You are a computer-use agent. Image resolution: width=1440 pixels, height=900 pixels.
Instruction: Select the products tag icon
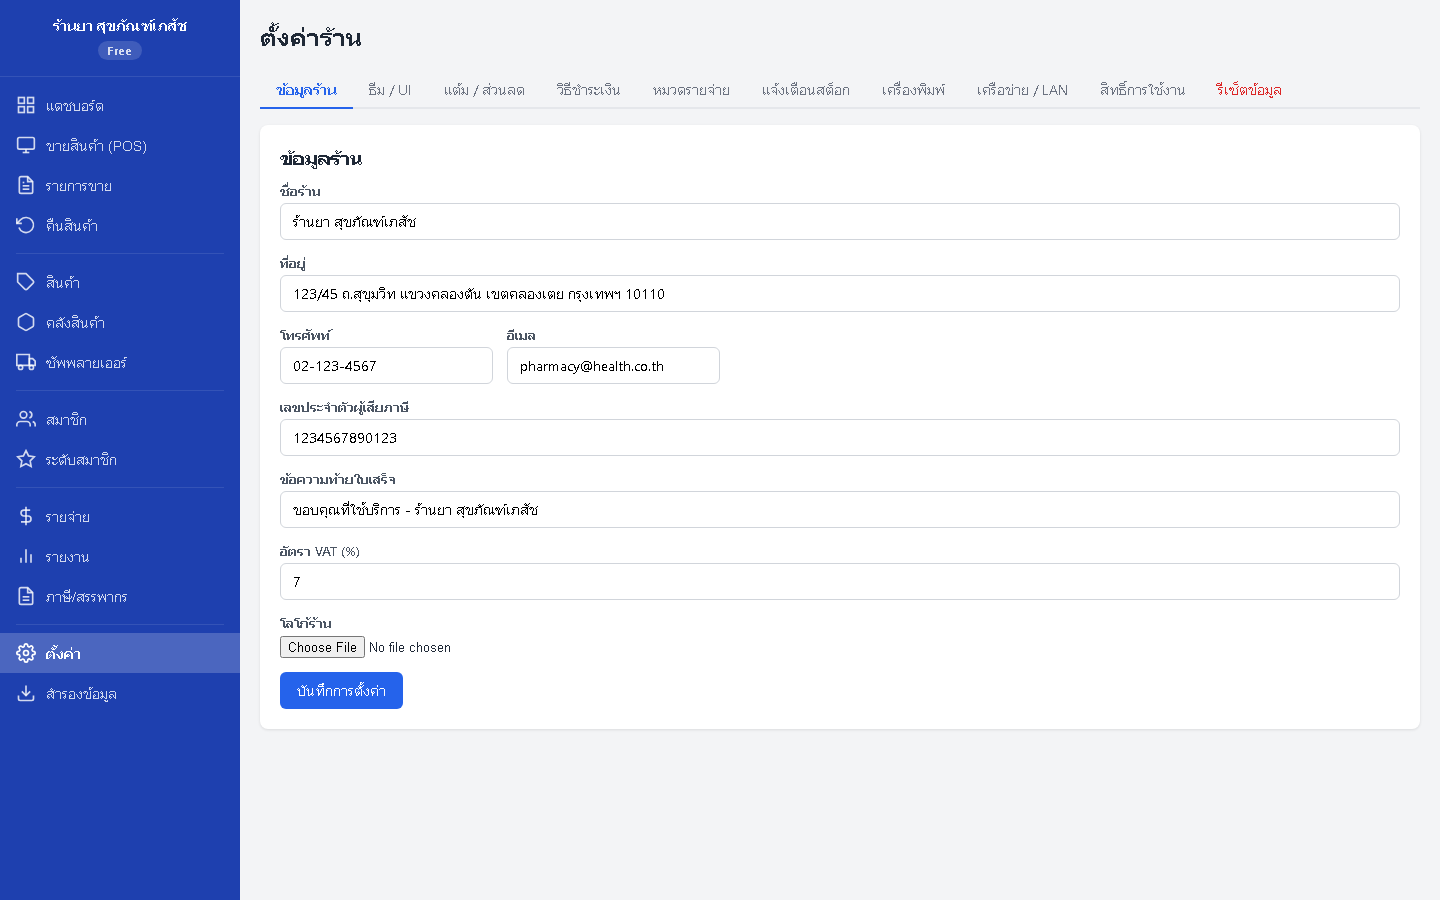[26, 282]
